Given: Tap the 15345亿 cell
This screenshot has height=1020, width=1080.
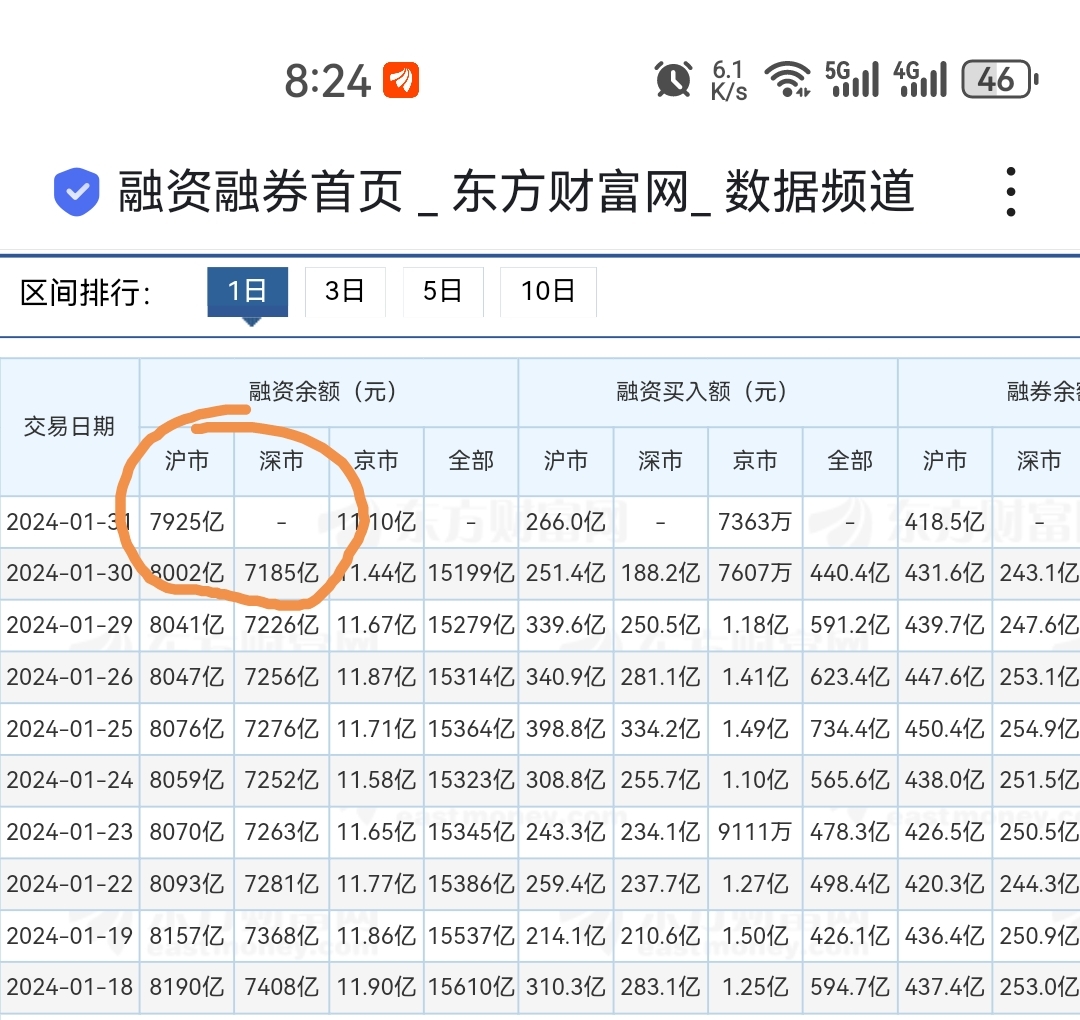Looking at the screenshot, I should point(471,832).
